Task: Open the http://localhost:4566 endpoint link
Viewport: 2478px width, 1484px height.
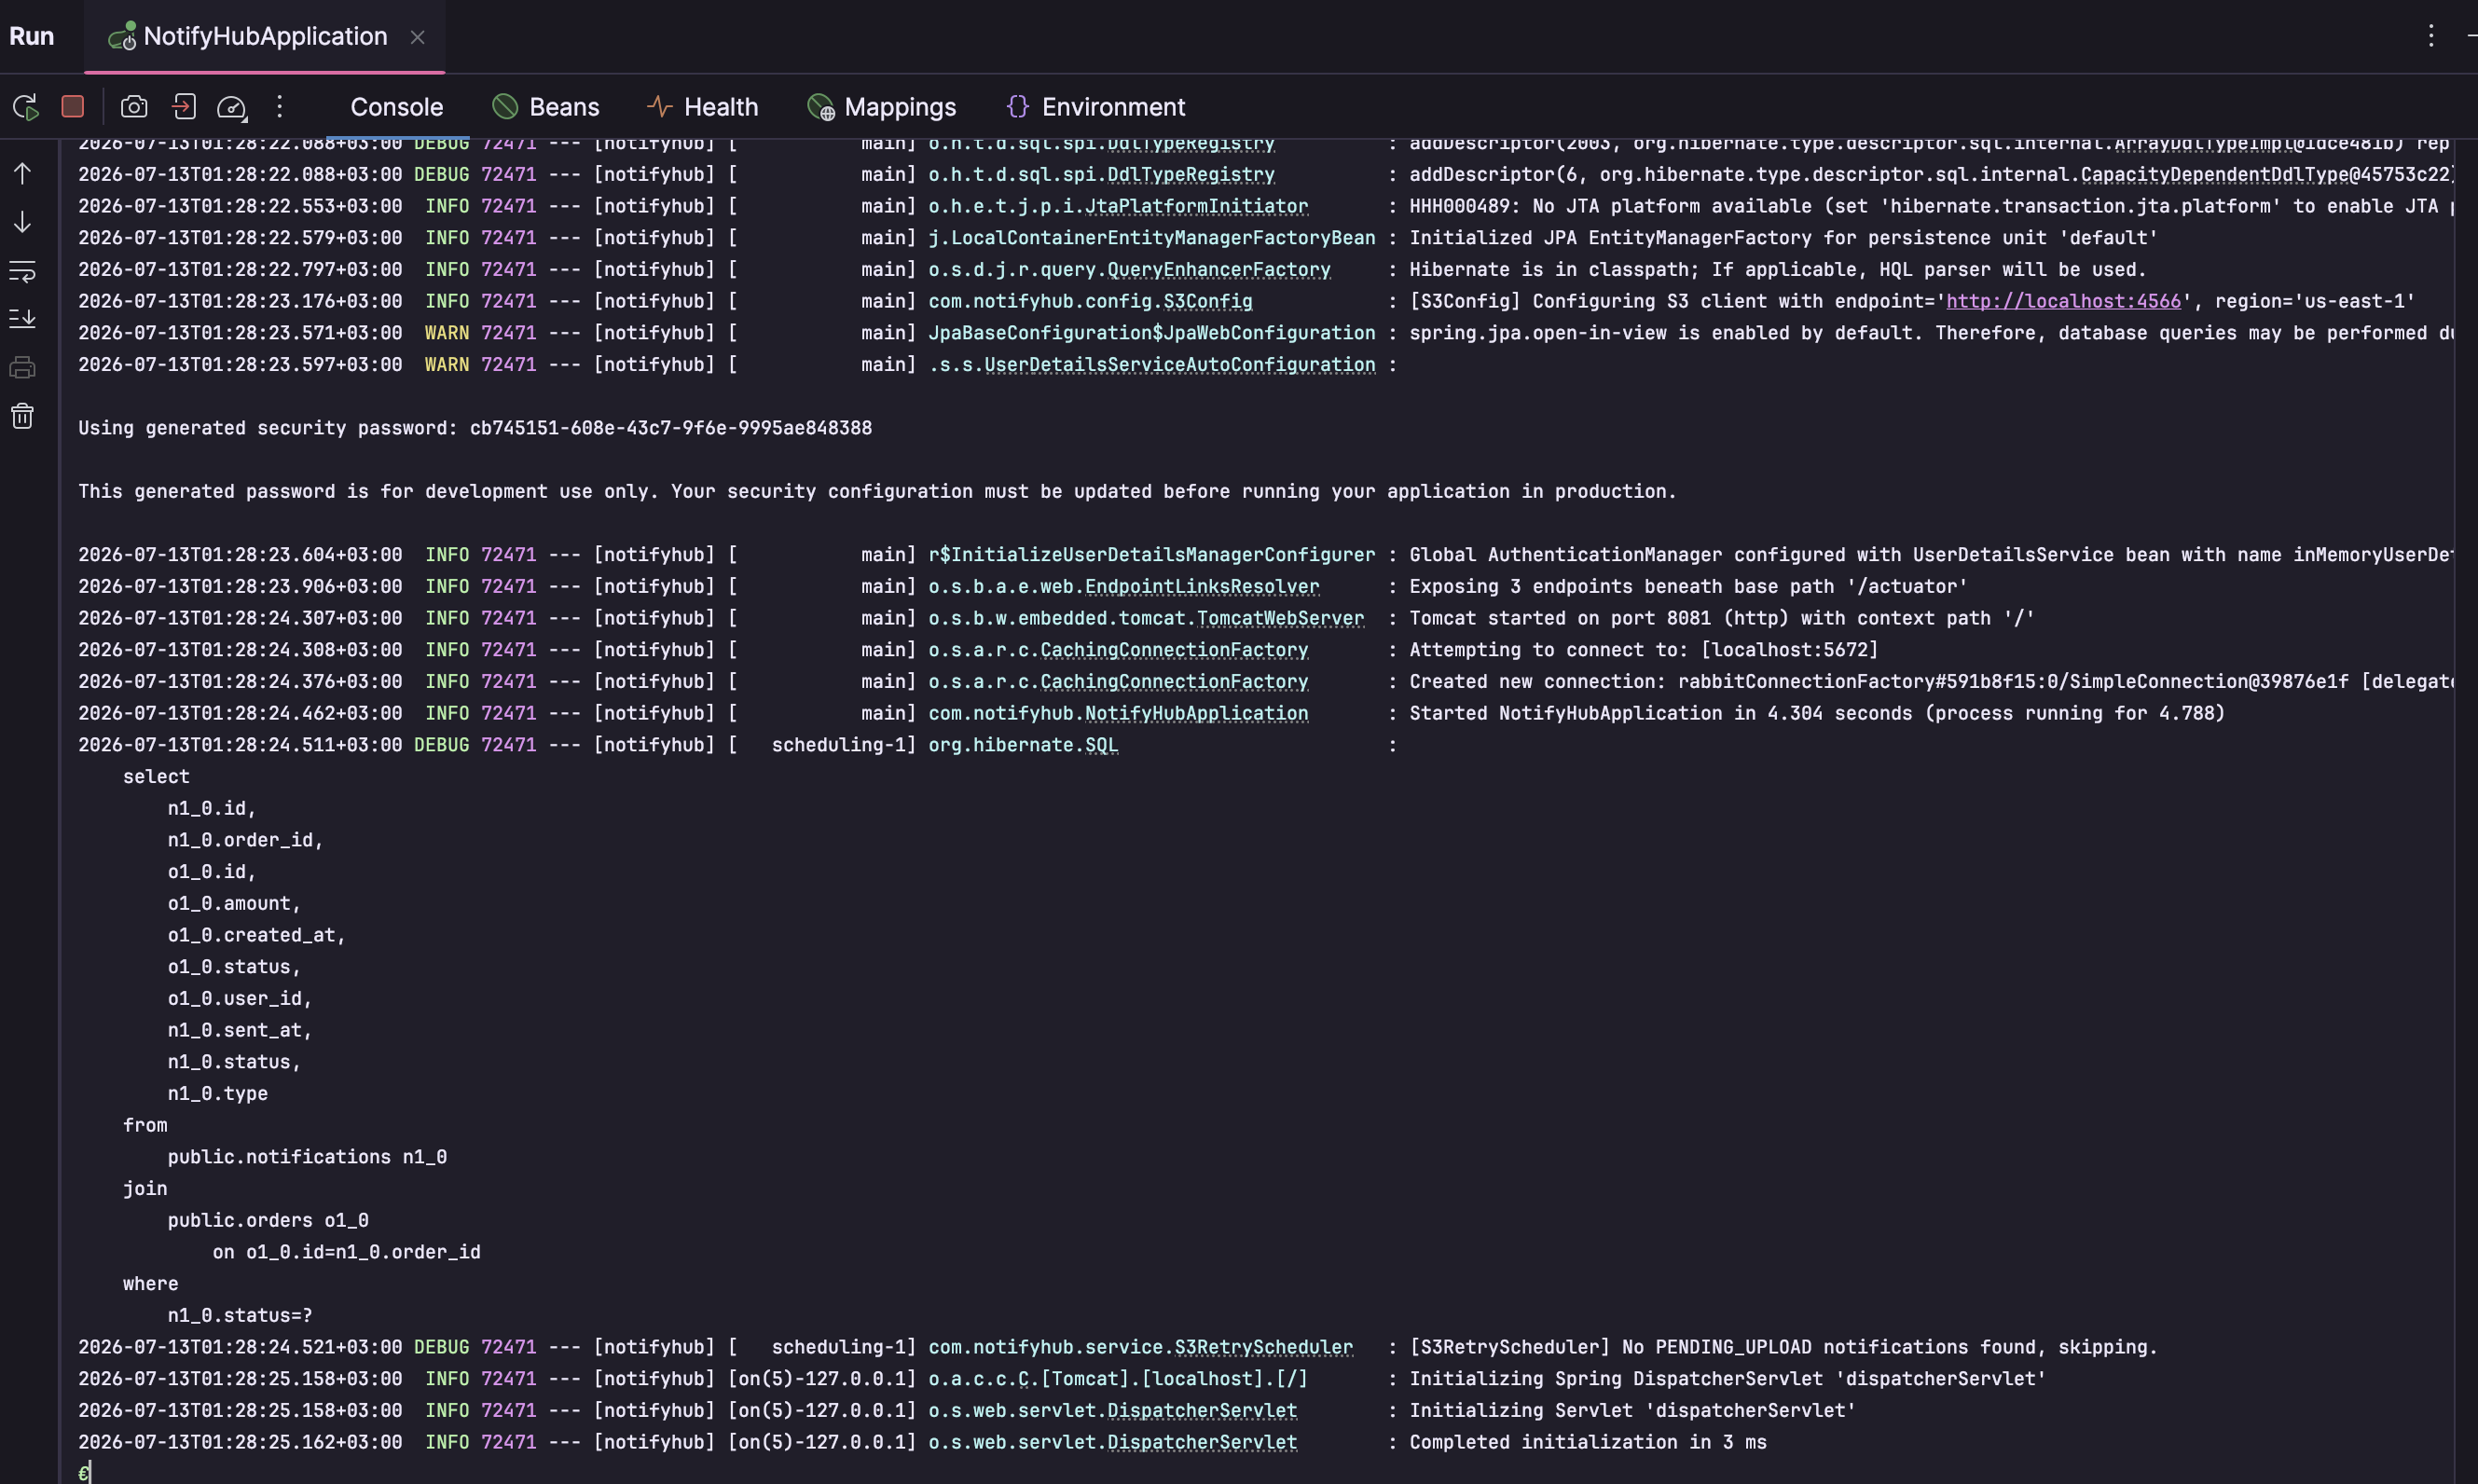Action: coord(2063,302)
